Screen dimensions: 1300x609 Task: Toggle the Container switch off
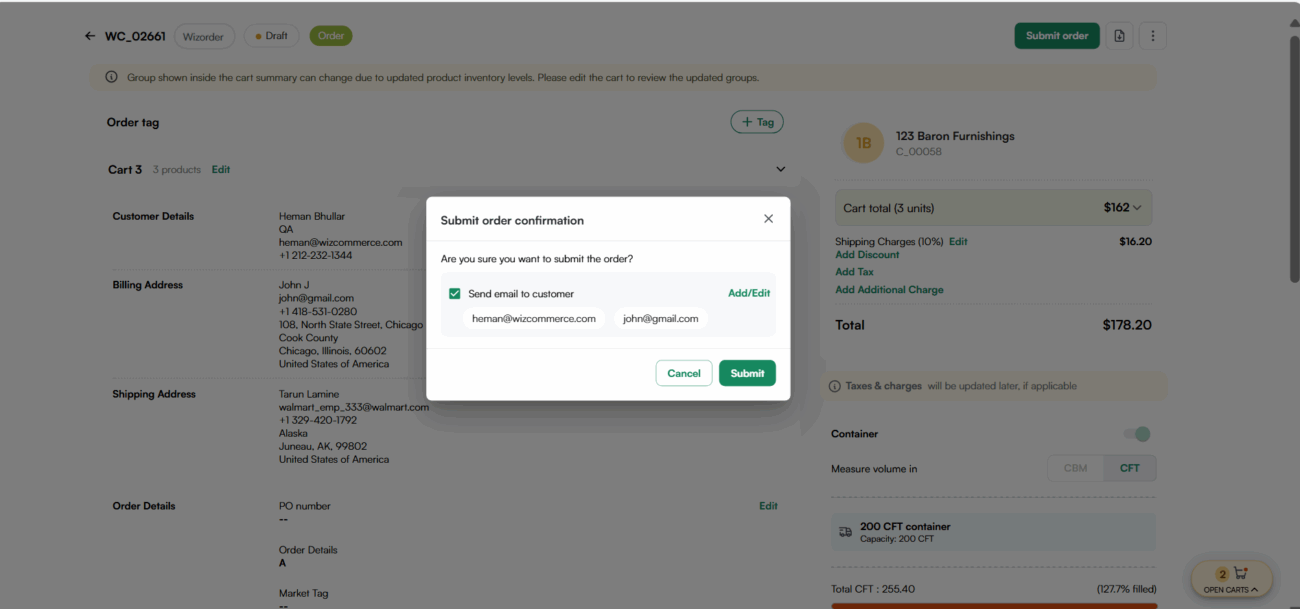click(1137, 434)
